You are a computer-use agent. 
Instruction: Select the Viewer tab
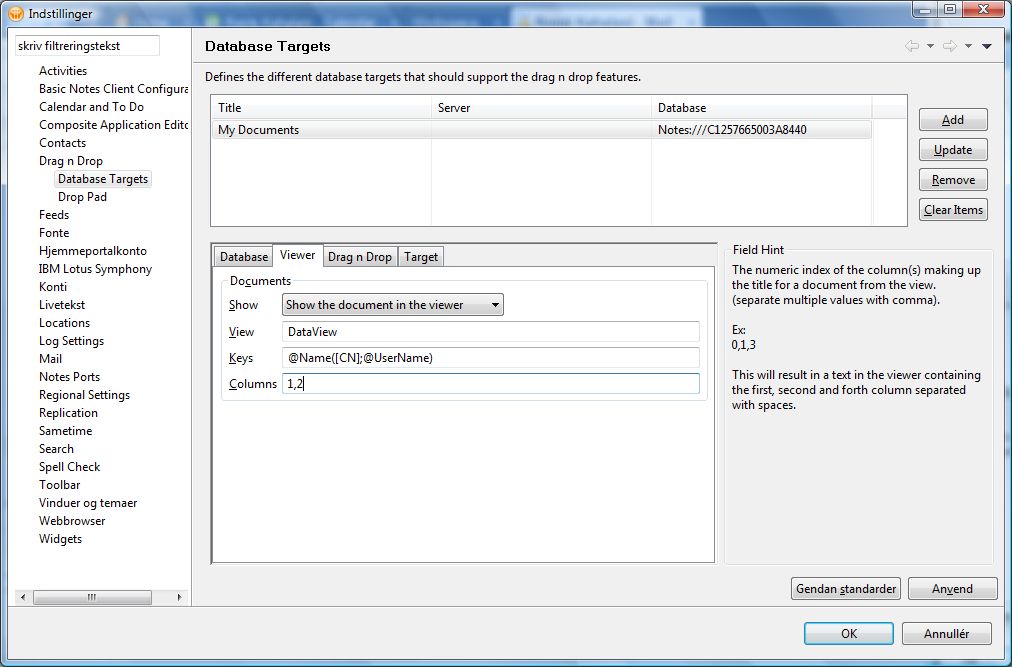click(x=298, y=255)
